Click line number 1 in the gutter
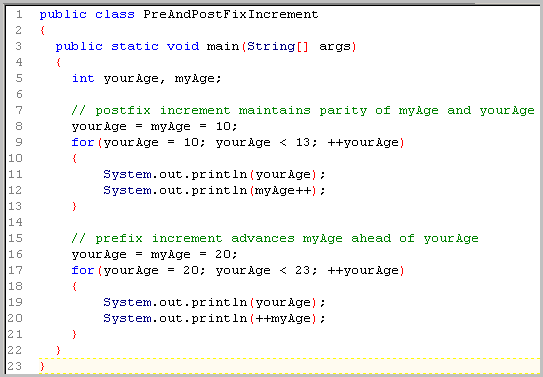Viewport: 543px width, 377px height. (19, 15)
